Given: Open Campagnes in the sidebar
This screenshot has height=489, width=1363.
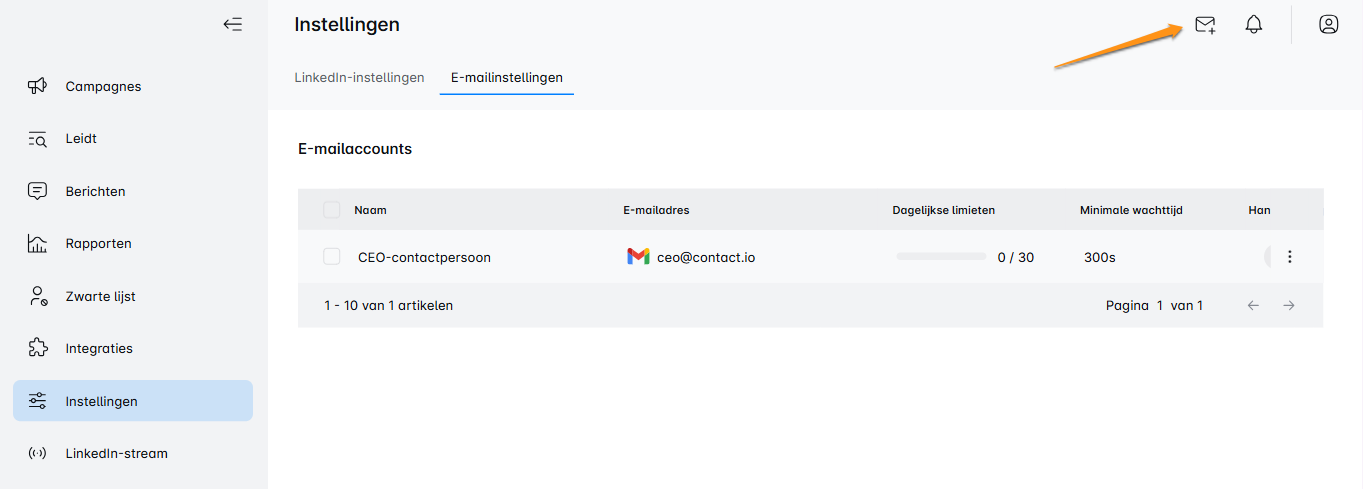Looking at the screenshot, I should 103,87.
